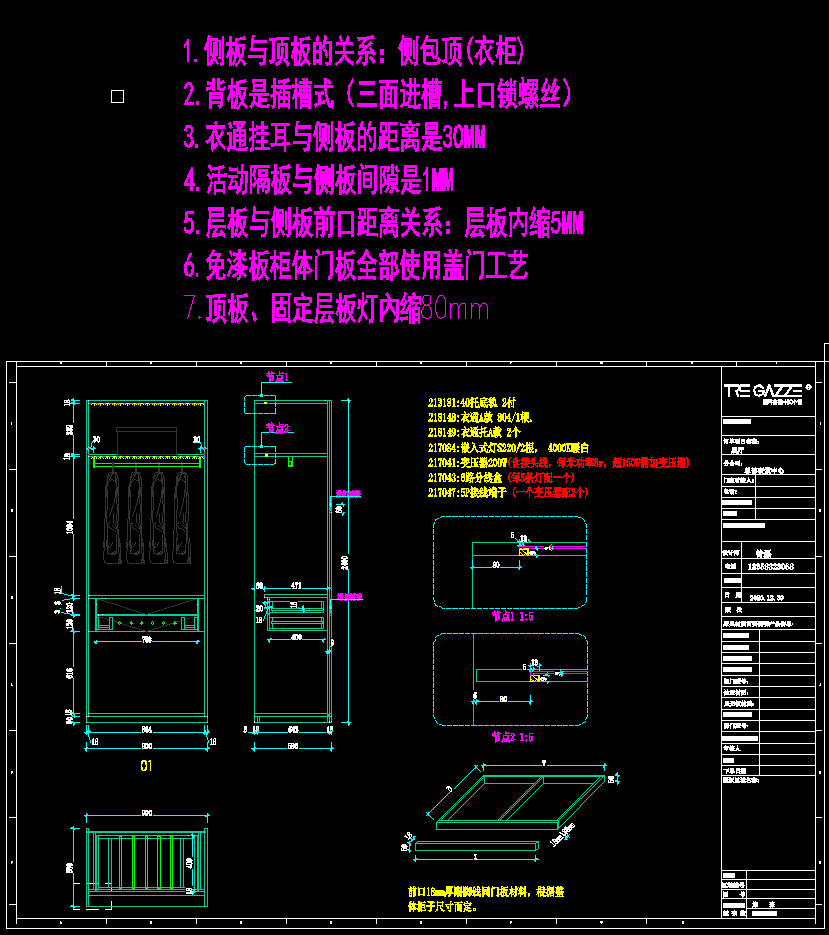Viewport: 829px width, 935px height.
Task: Click the small white square left of the notes
Action: tap(117, 97)
